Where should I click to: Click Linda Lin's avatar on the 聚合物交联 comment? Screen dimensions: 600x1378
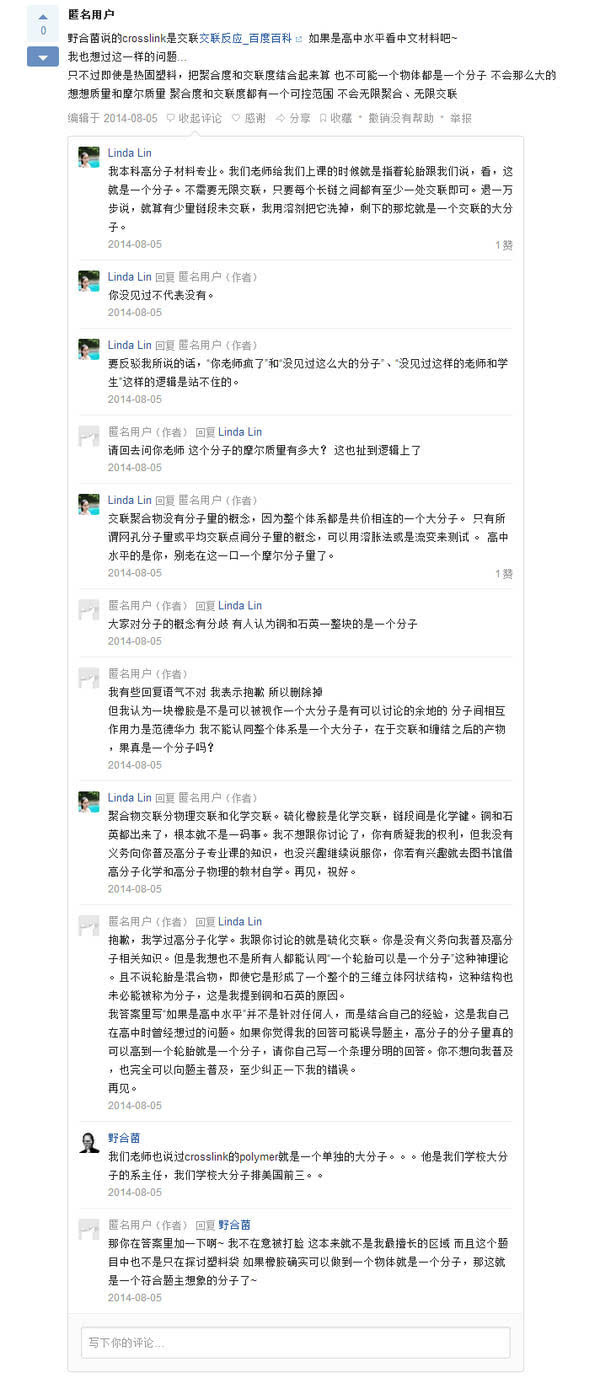tap(89, 803)
